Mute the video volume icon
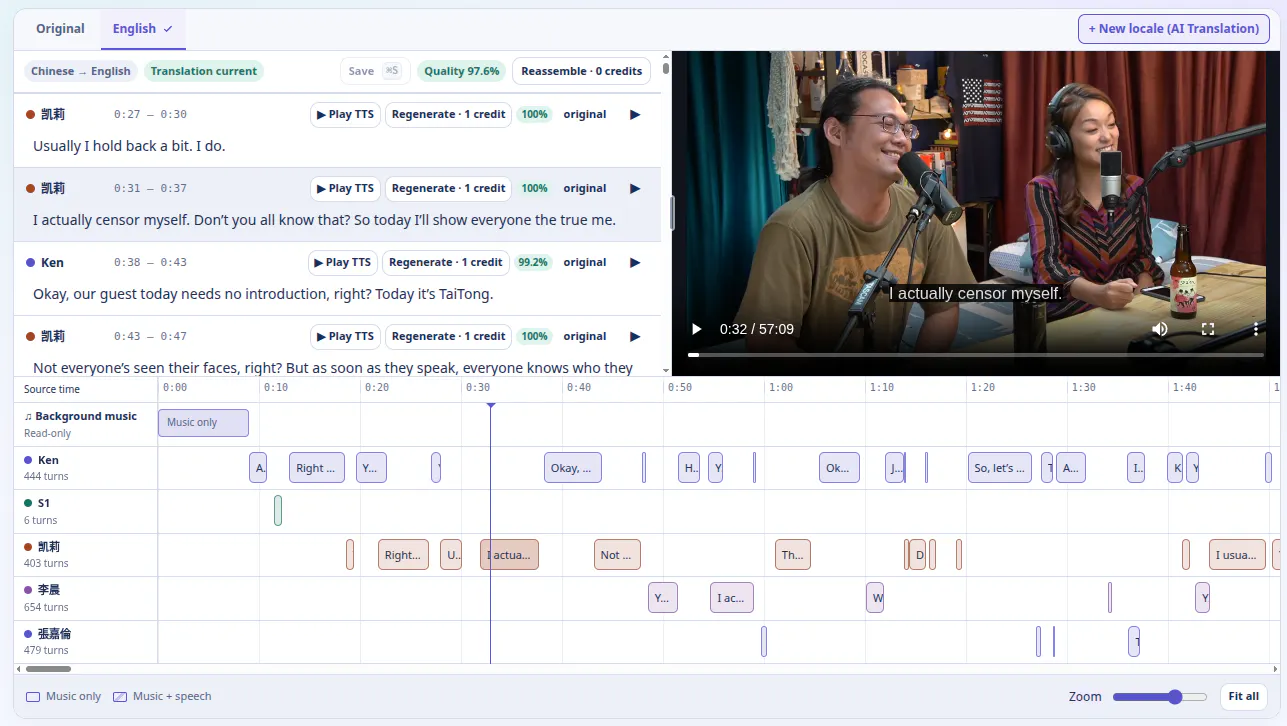This screenshot has height=726, width=1287. pos(1160,329)
